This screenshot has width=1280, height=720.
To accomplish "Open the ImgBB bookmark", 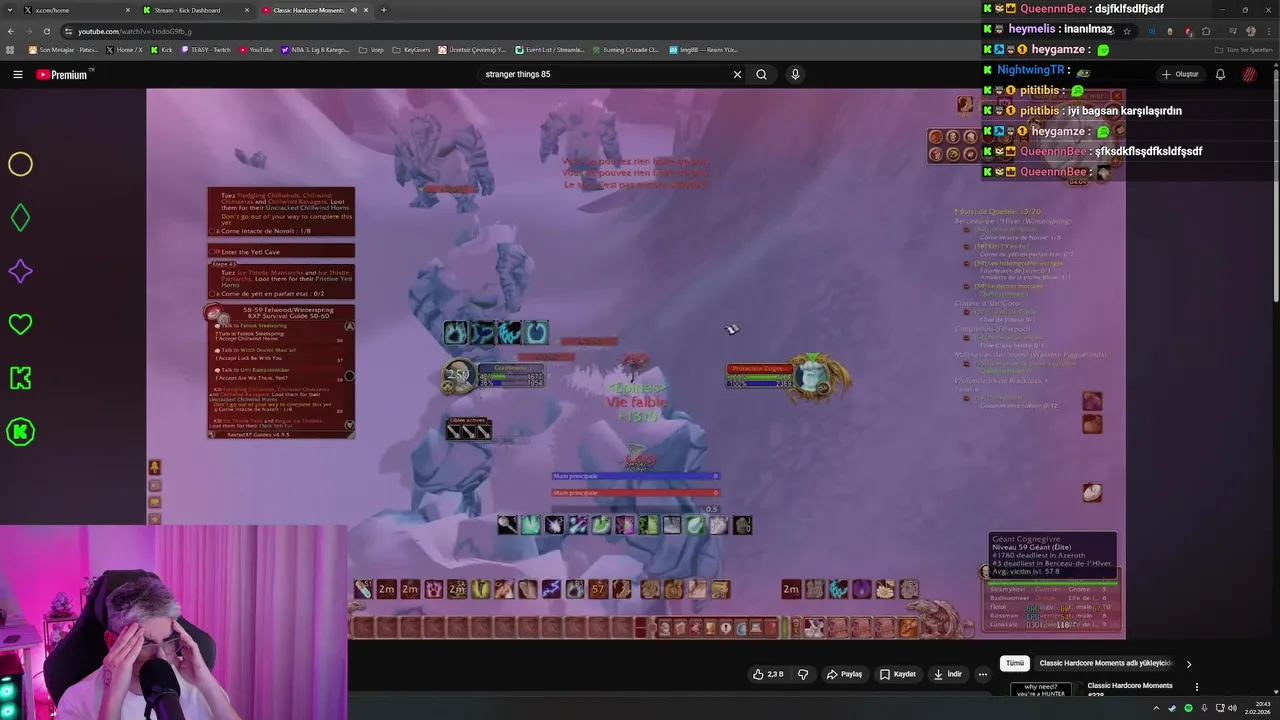I will coord(703,49).
